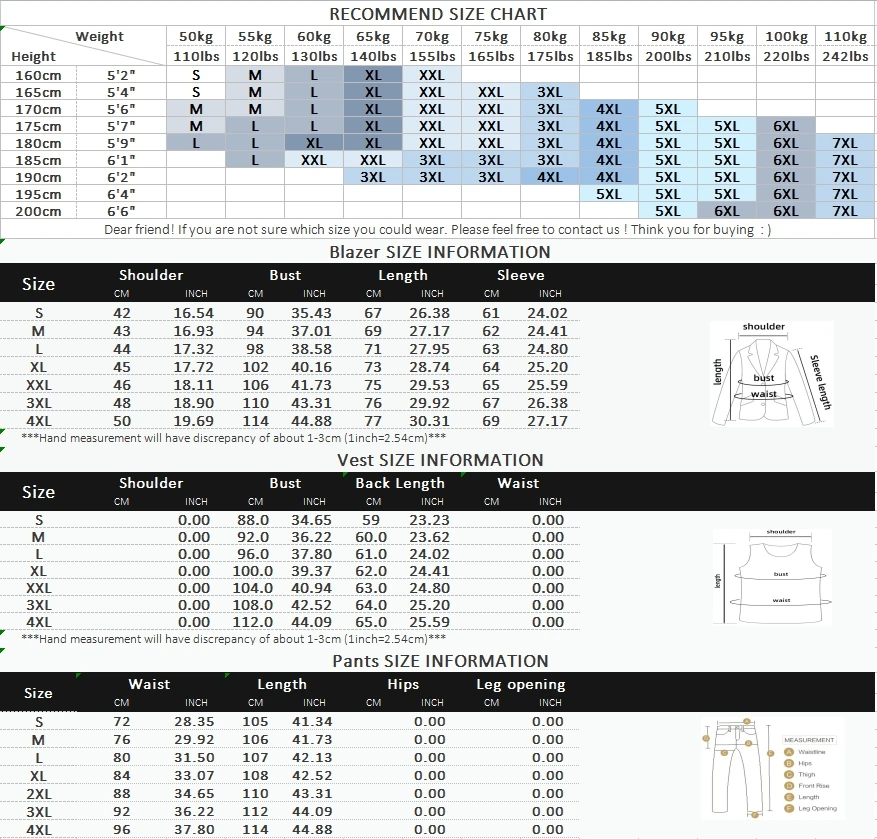Select vest S bust value 88.0

253,520
